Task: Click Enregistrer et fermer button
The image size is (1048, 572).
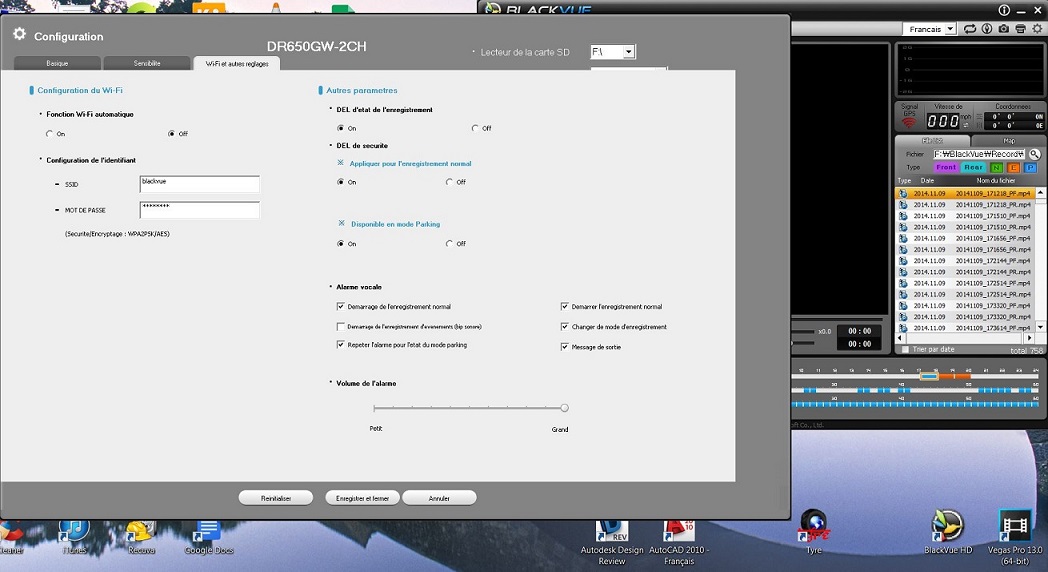Action: point(362,498)
